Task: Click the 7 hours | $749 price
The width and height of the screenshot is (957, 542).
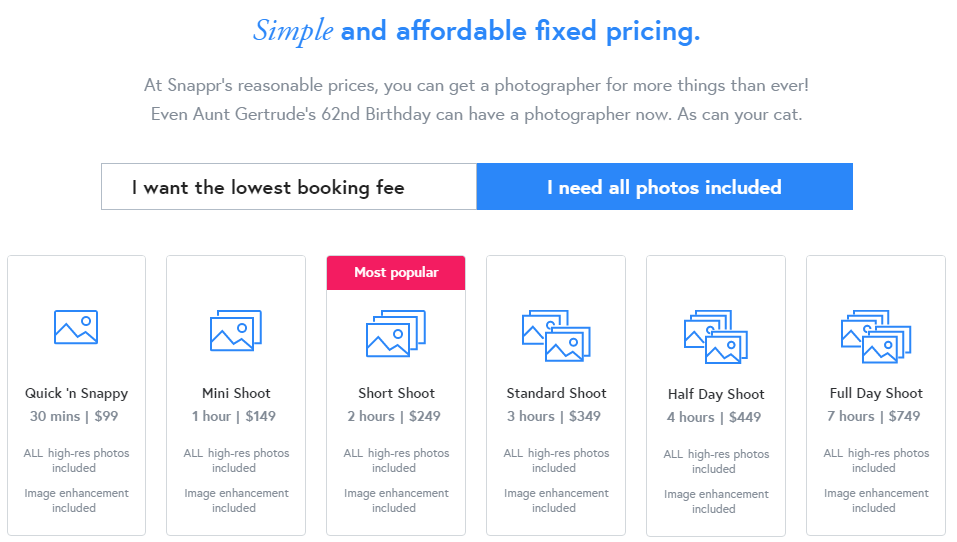Action: click(873, 416)
